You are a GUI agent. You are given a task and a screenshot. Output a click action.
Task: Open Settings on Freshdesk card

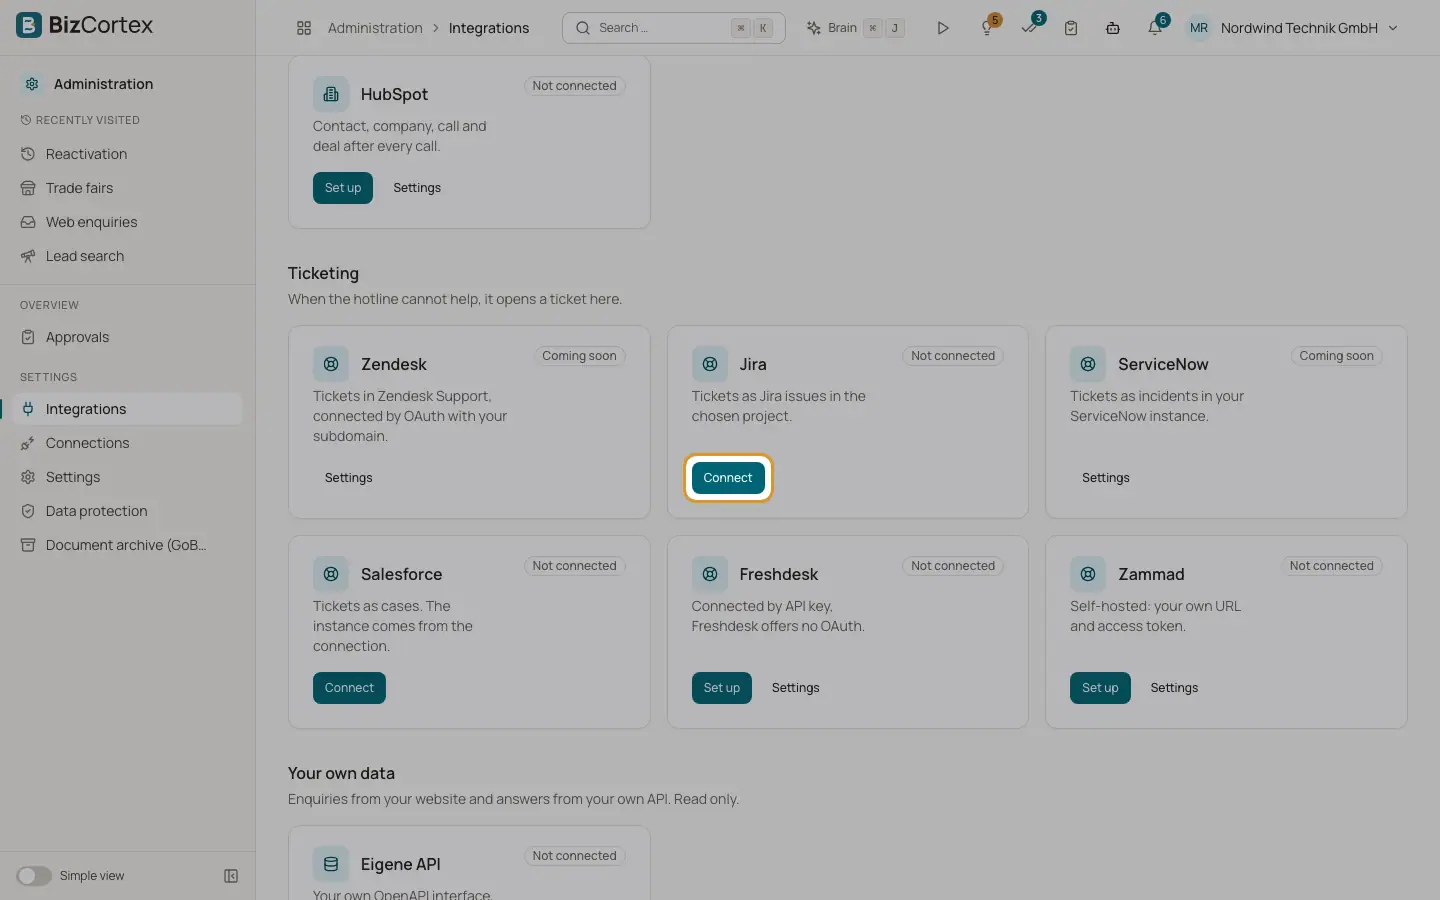click(x=795, y=688)
